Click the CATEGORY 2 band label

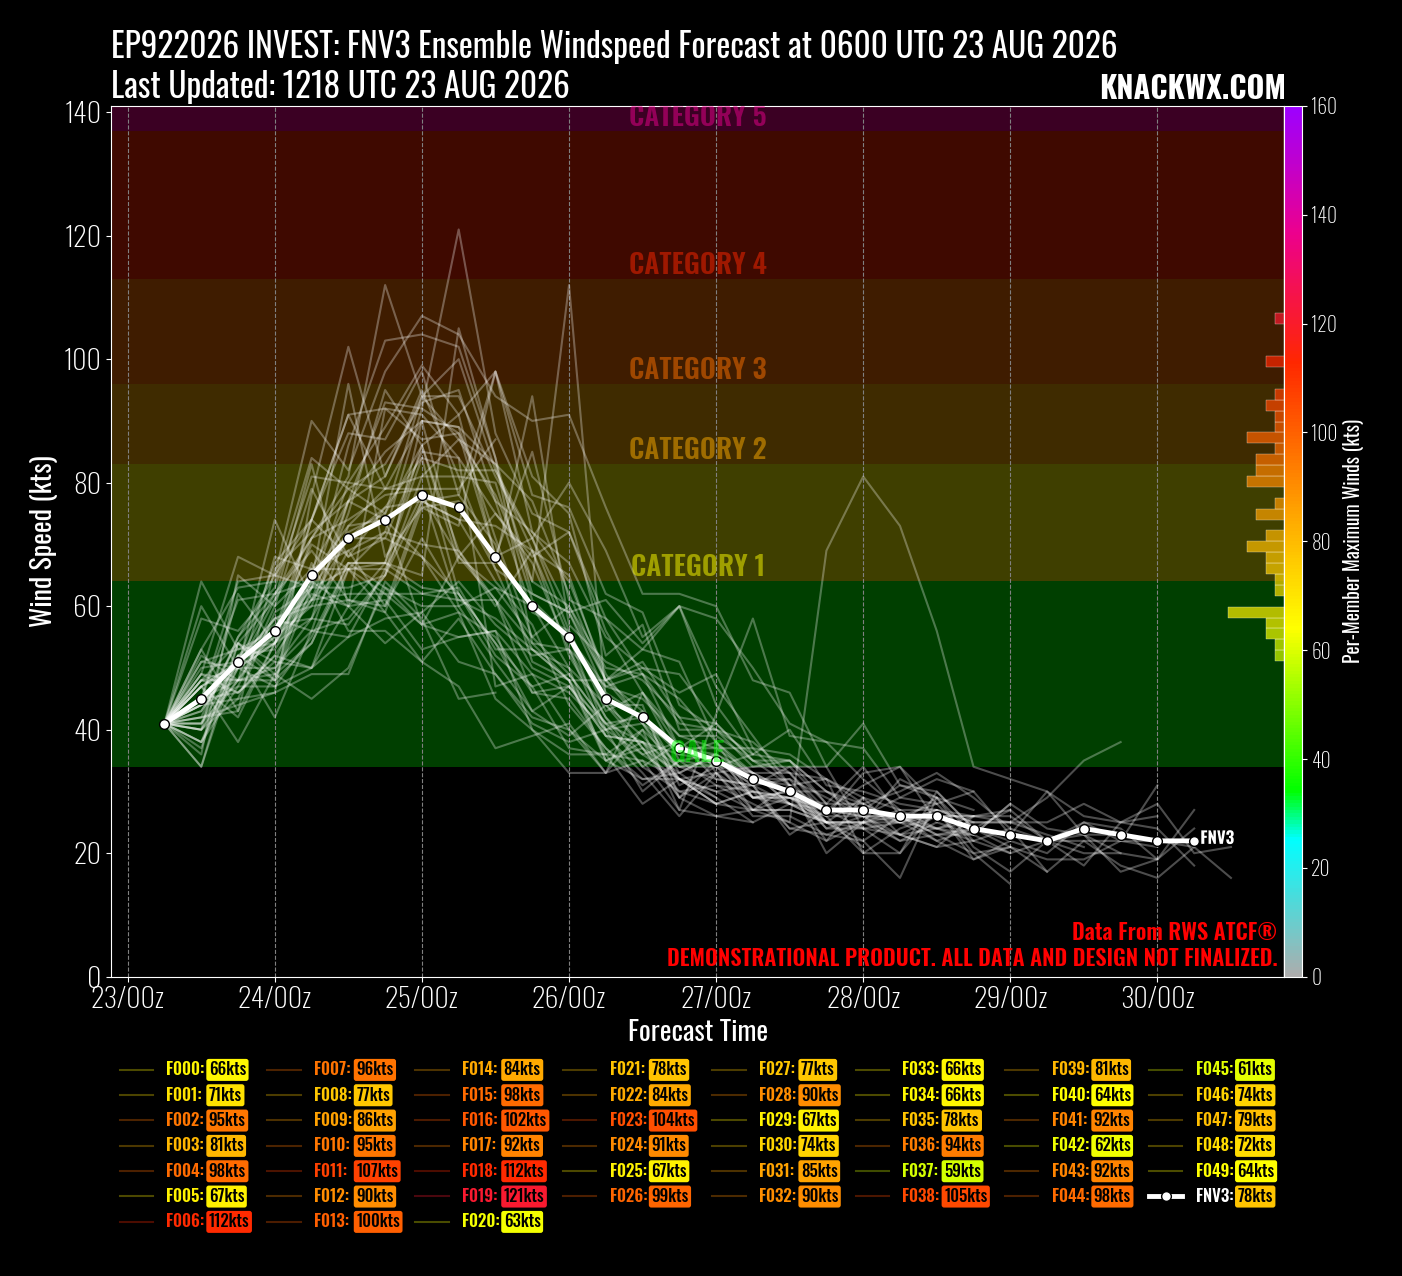698,448
